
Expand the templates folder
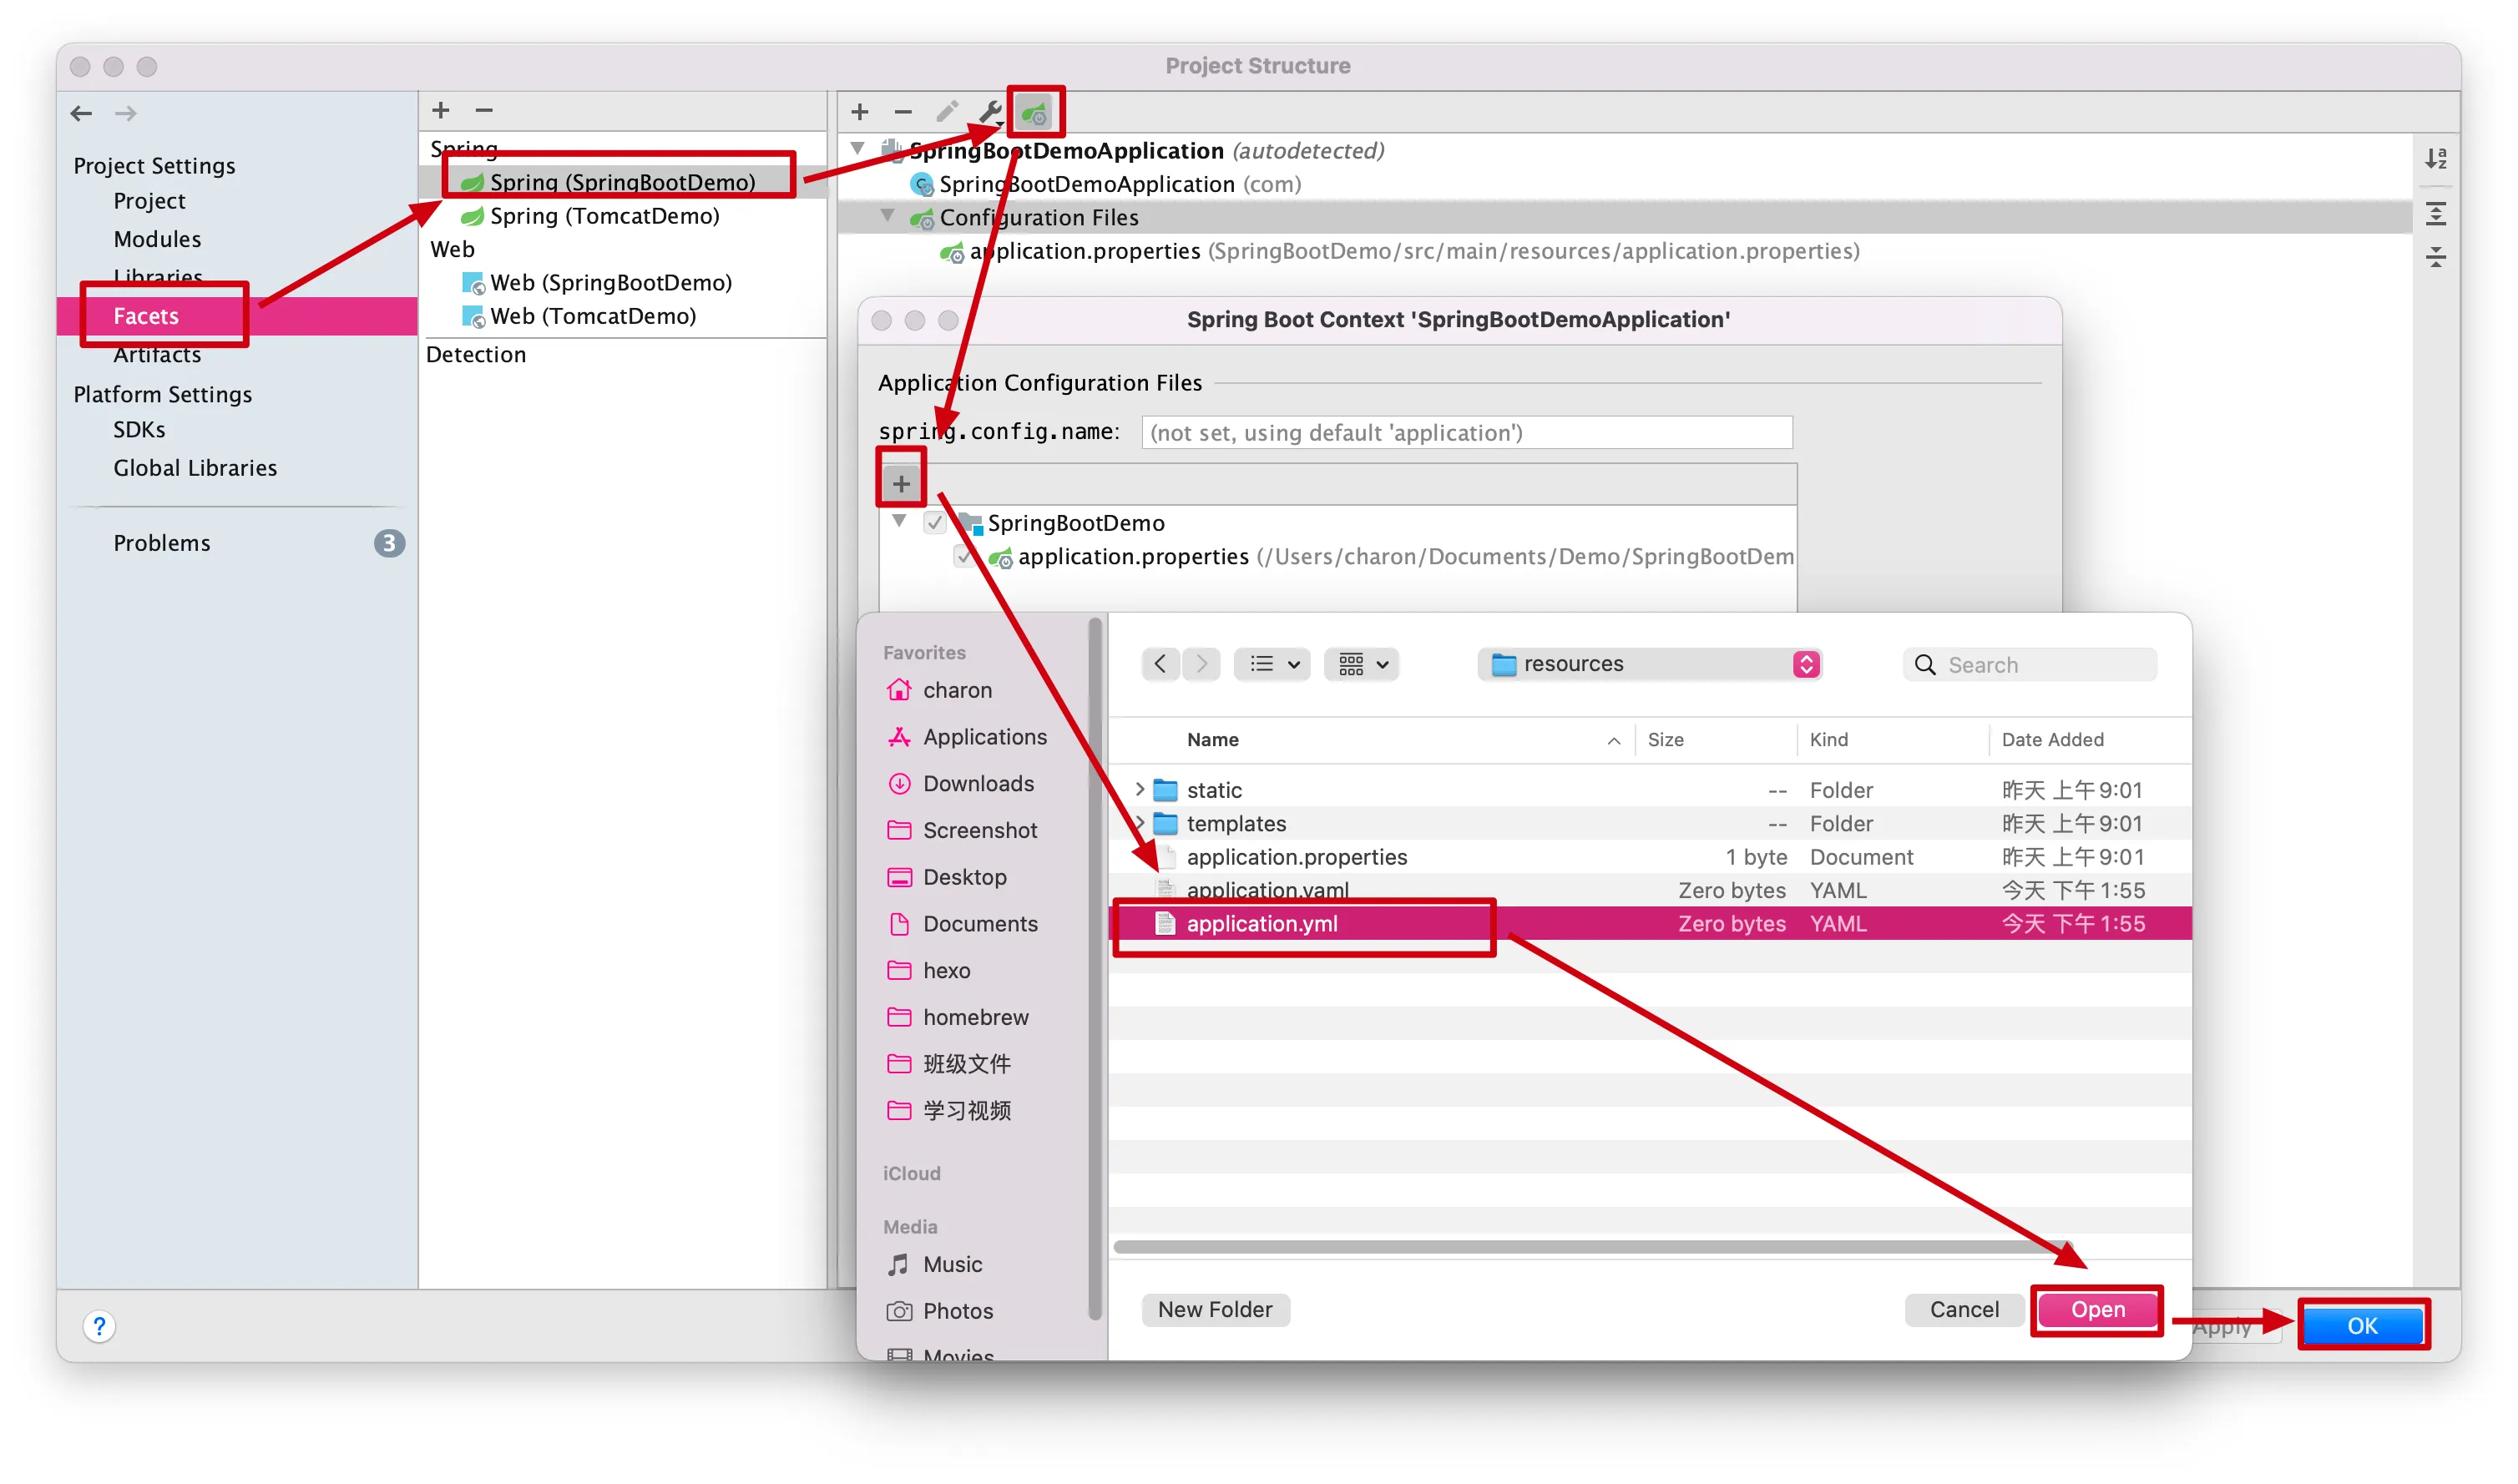click(1139, 823)
